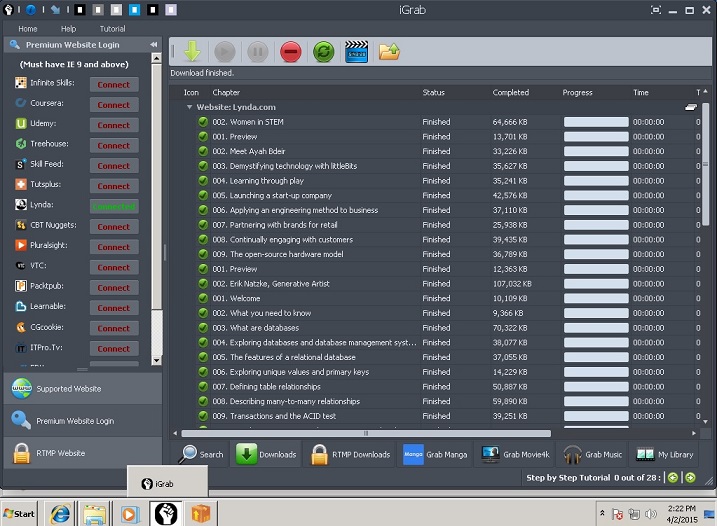Sort by the Completed column header

point(510,92)
